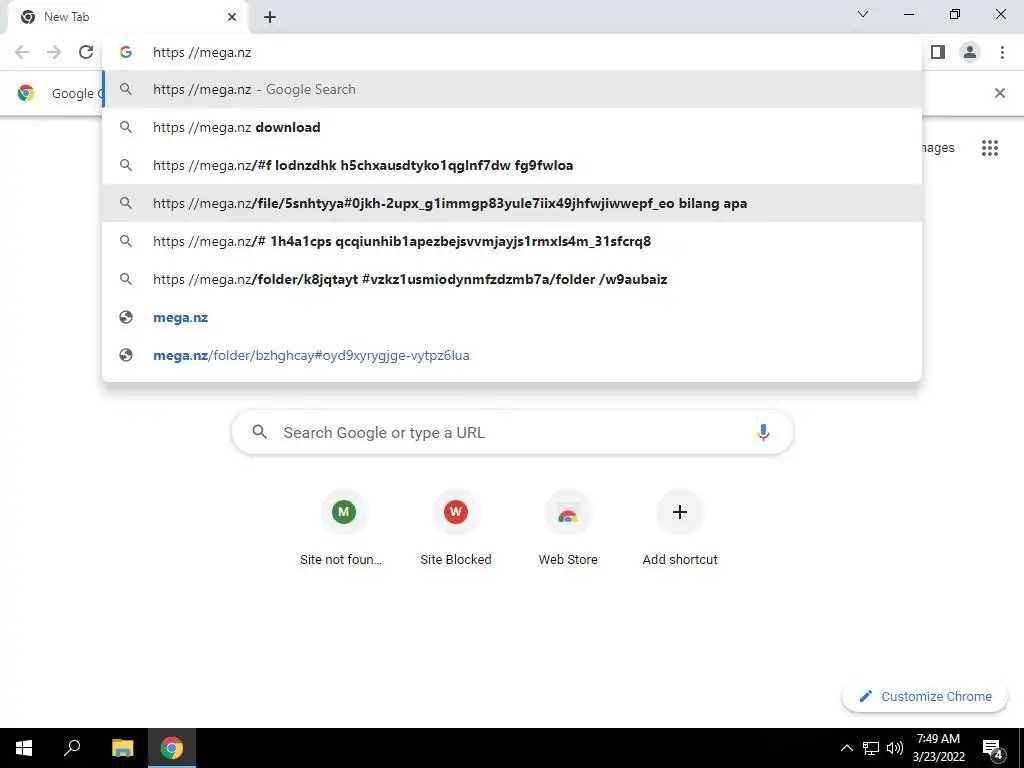Close the New Tab tab
The width and height of the screenshot is (1024, 768).
tap(232, 17)
